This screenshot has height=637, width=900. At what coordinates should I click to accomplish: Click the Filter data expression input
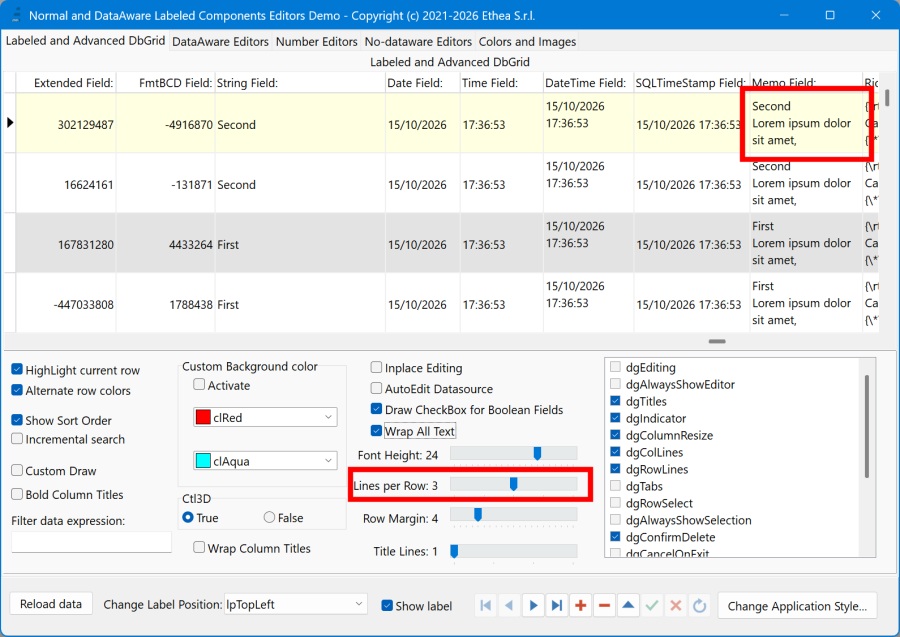click(91, 542)
